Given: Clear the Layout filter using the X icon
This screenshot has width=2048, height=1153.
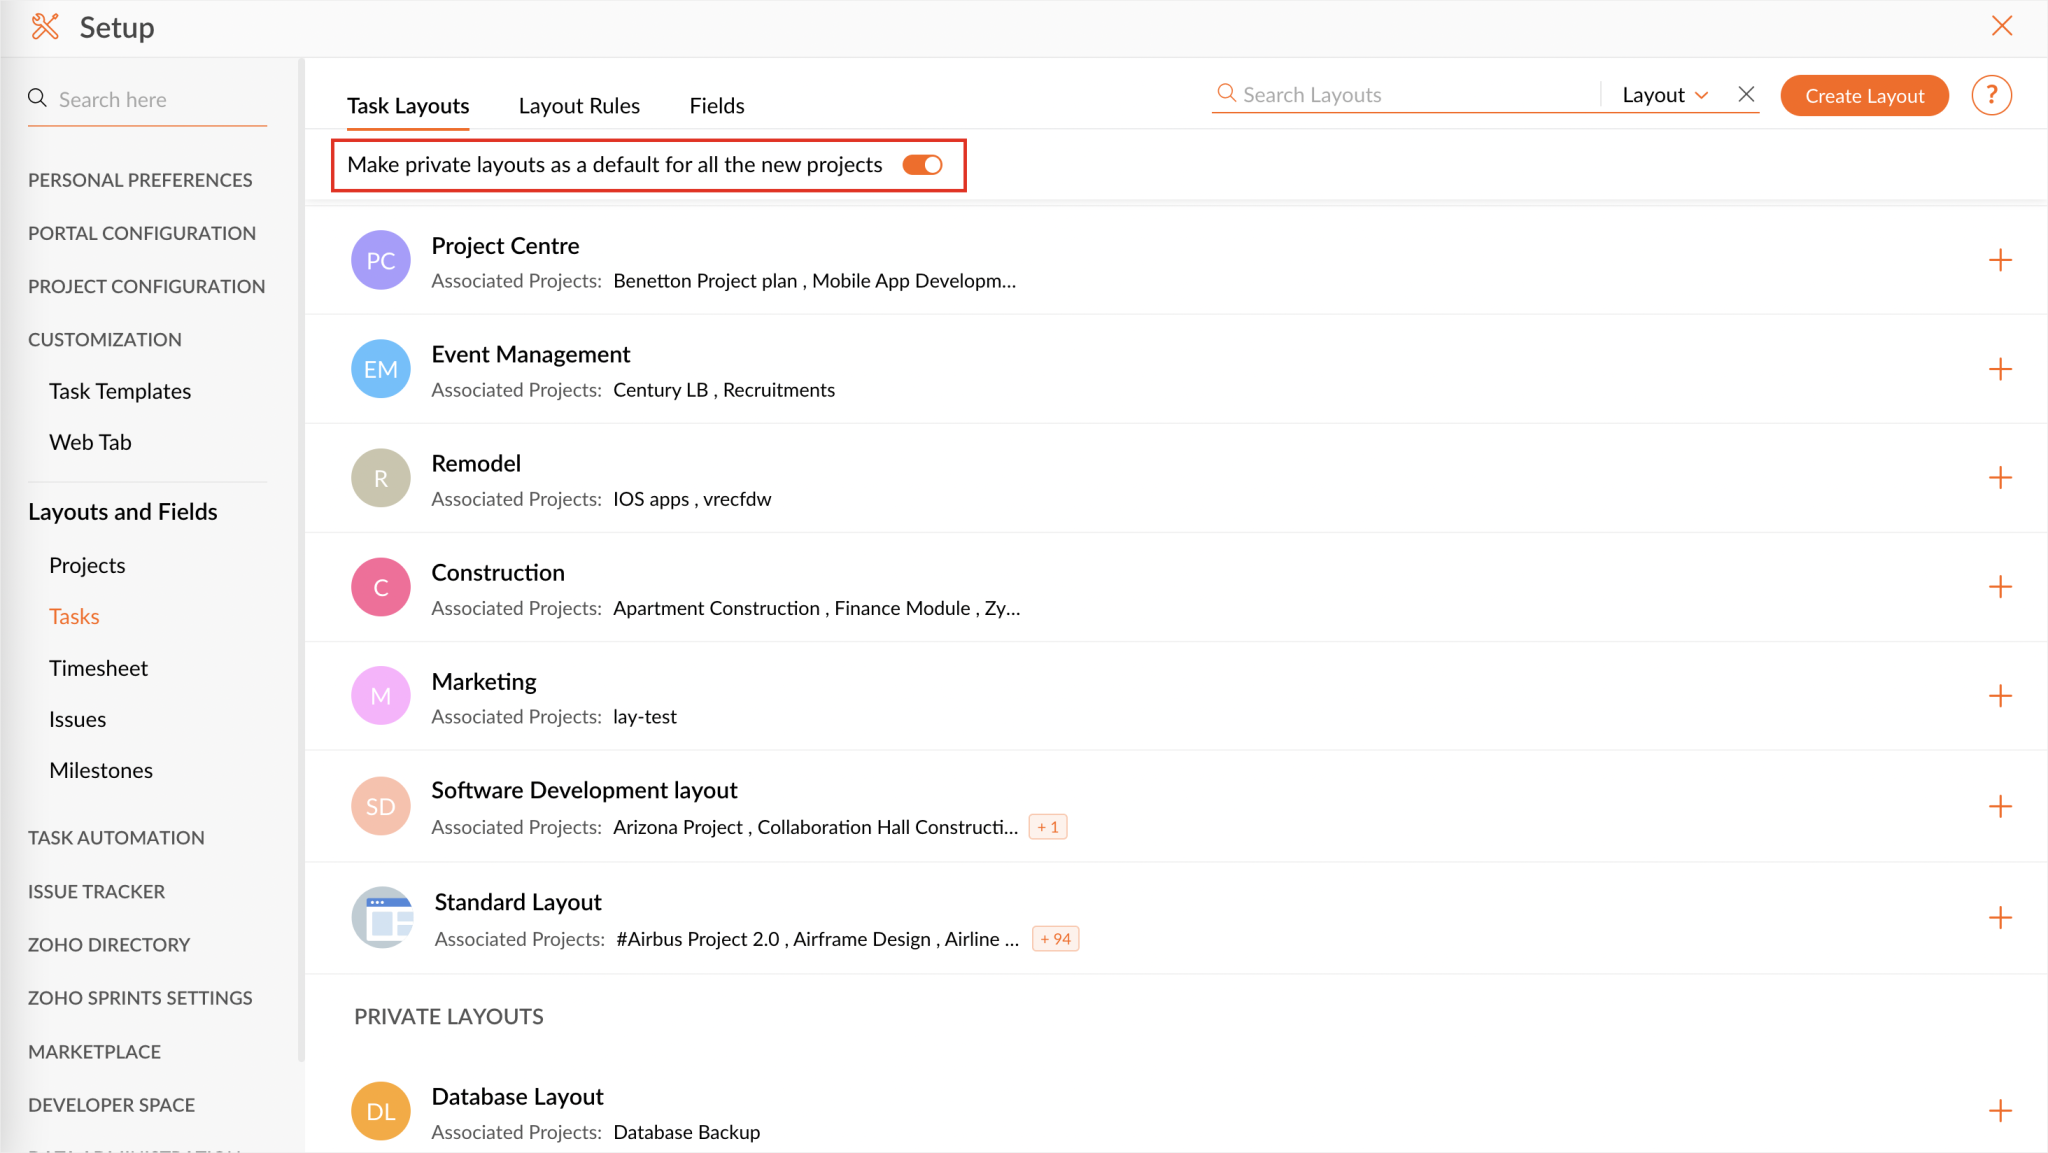Looking at the screenshot, I should click(1745, 94).
